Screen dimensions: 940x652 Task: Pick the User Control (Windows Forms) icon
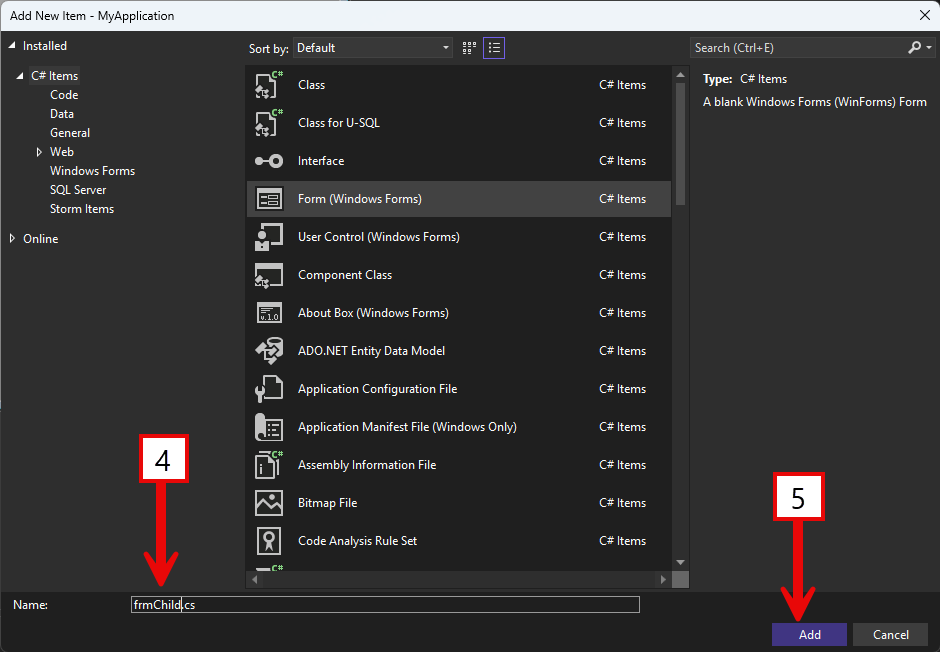269,237
